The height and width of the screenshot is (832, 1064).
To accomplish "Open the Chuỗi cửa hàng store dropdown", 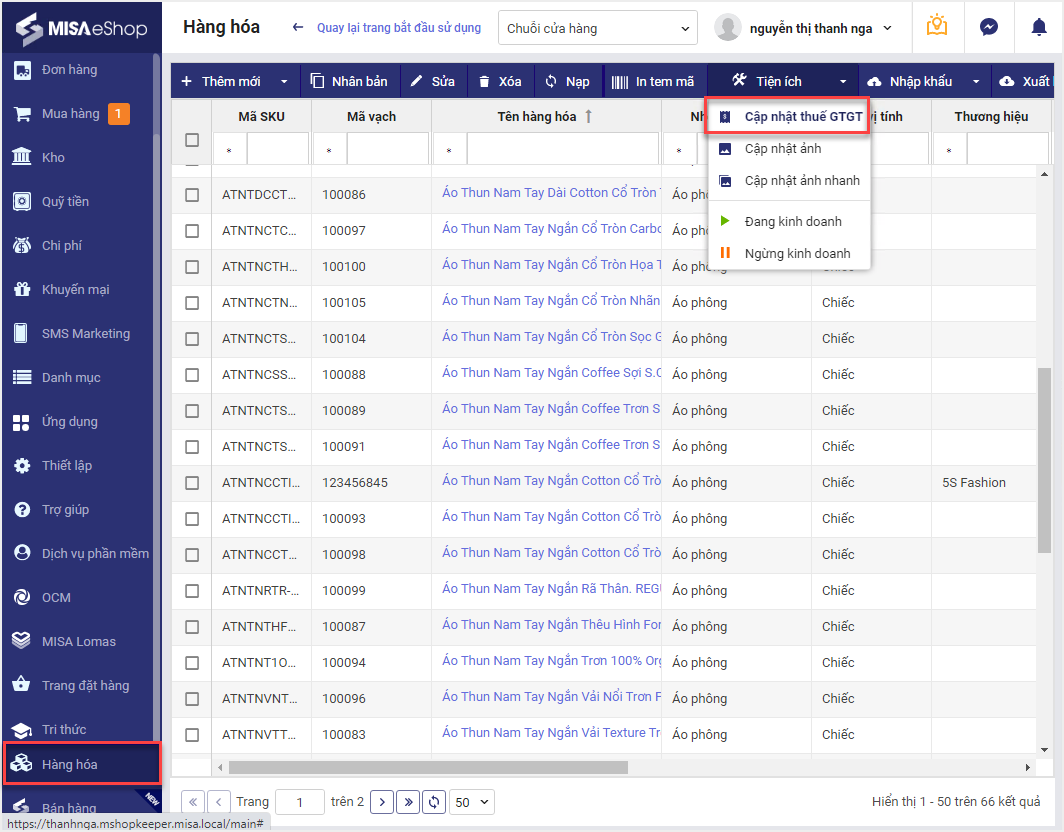I will pos(597,28).
